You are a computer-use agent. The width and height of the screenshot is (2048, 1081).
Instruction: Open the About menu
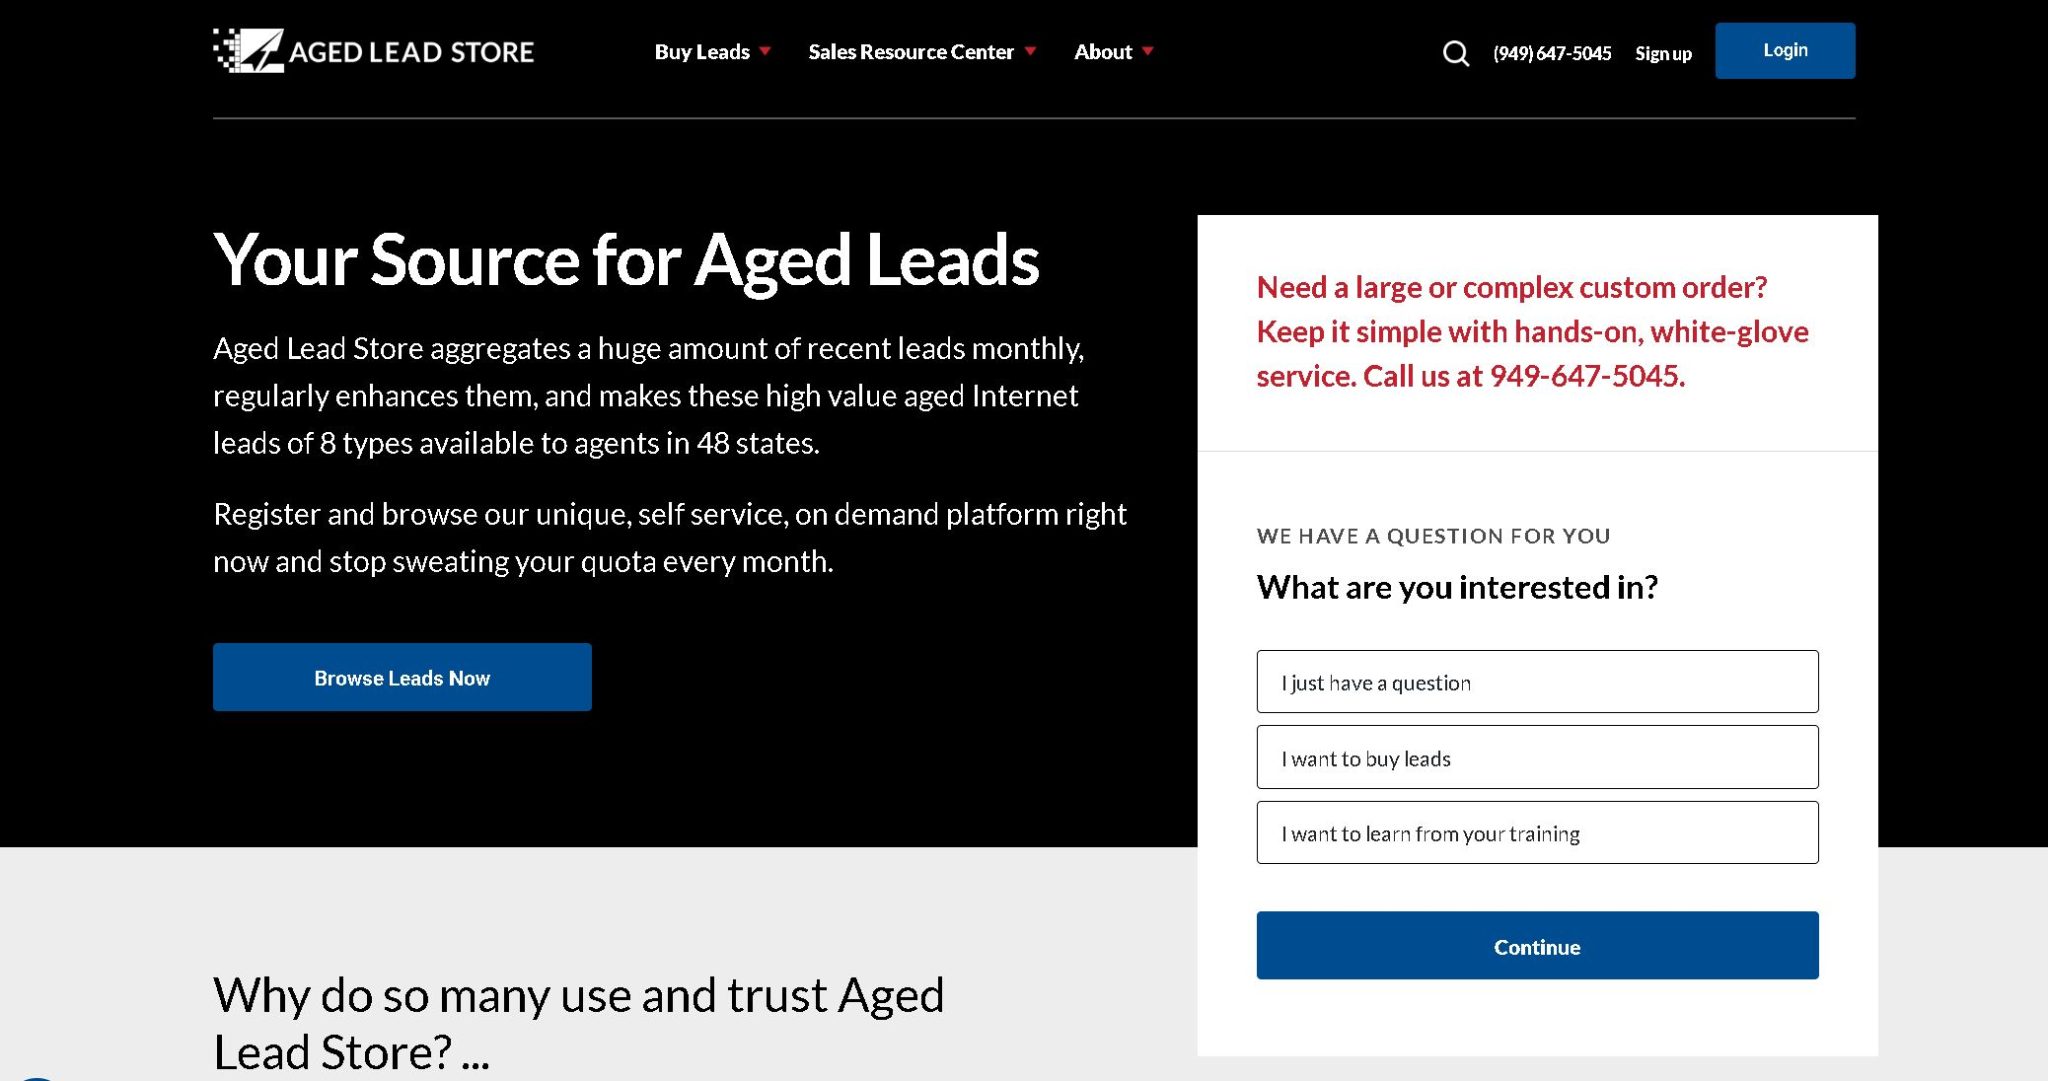click(x=1102, y=52)
